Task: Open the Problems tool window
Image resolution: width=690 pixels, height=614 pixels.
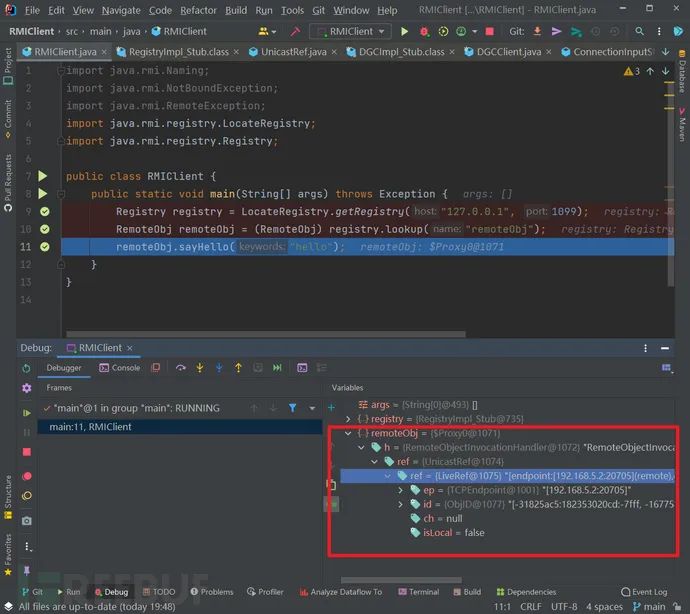Action: [x=212, y=592]
